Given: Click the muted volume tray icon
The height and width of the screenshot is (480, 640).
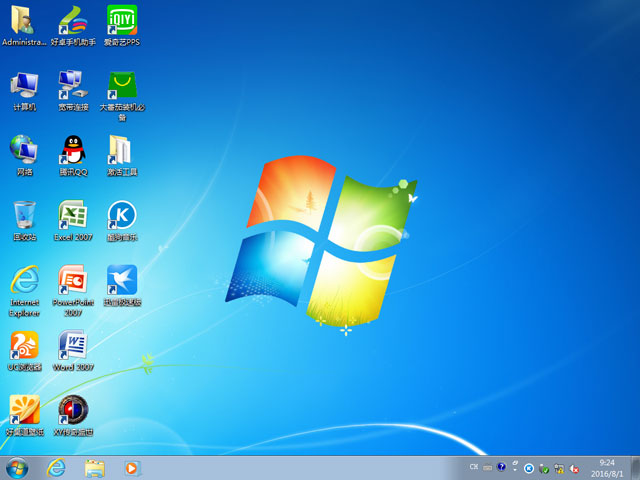Looking at the screenshot, I should point(574,467).
